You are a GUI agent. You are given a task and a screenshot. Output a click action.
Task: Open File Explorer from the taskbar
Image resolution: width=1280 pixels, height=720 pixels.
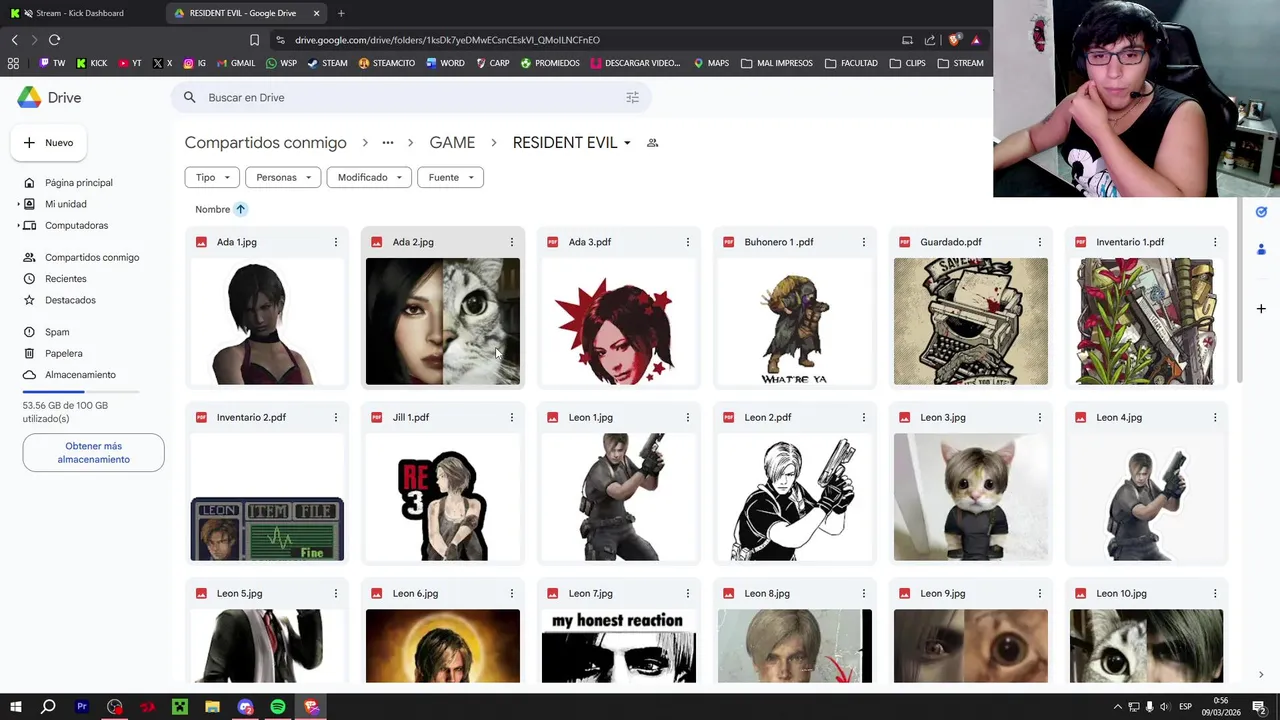(212, 707)
